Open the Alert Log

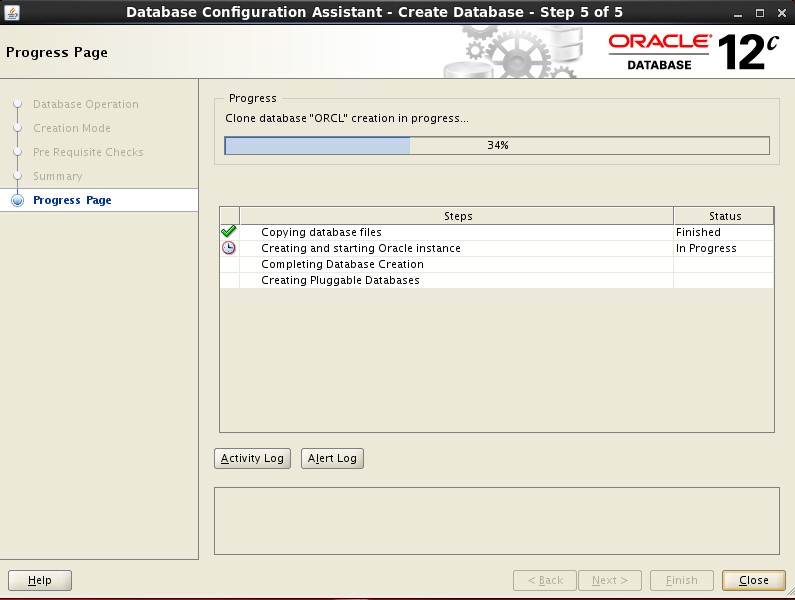point(332,458)
